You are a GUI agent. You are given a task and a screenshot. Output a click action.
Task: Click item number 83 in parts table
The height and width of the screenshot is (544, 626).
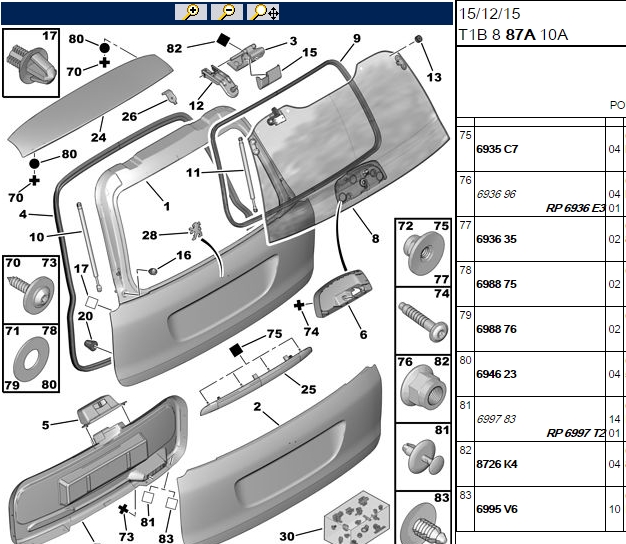point(465,495)
